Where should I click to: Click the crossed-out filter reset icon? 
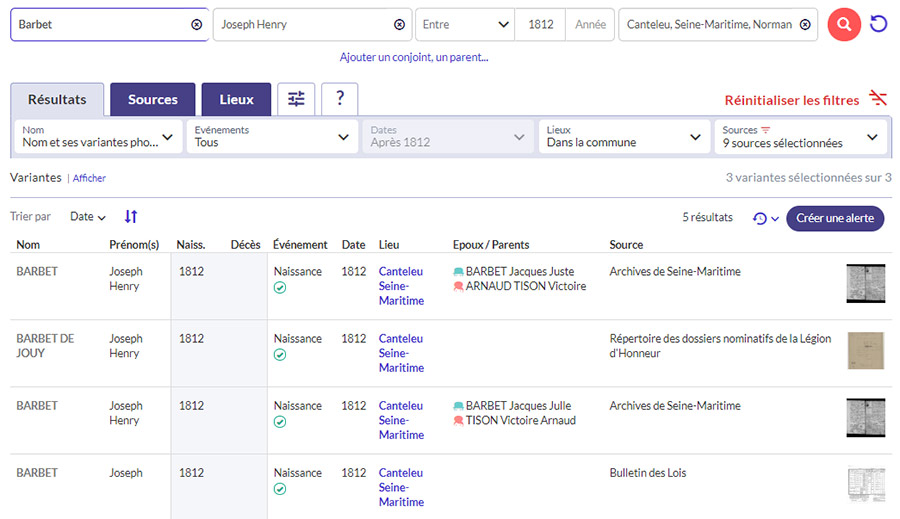878,98
